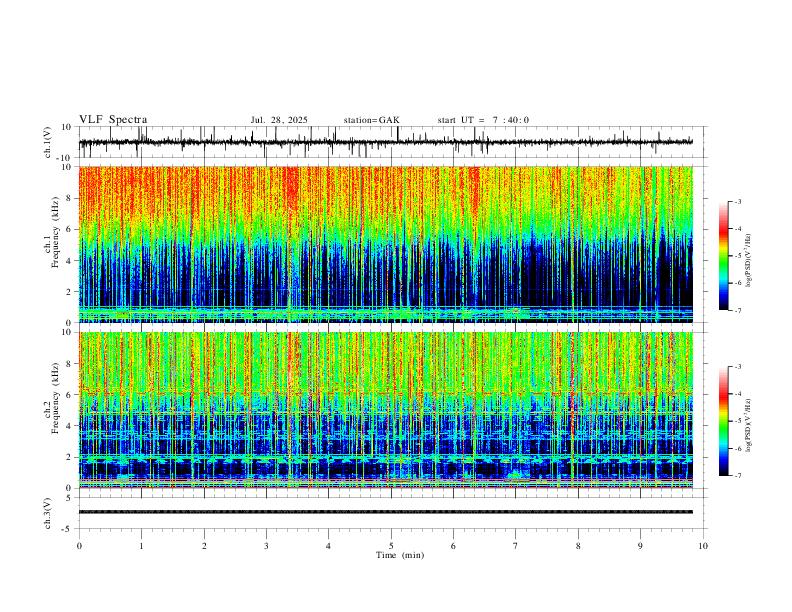Viewport: 792px width, 612px height.
Task: Click the upper ch.1 PSD color bar
Action: [724, 256]
